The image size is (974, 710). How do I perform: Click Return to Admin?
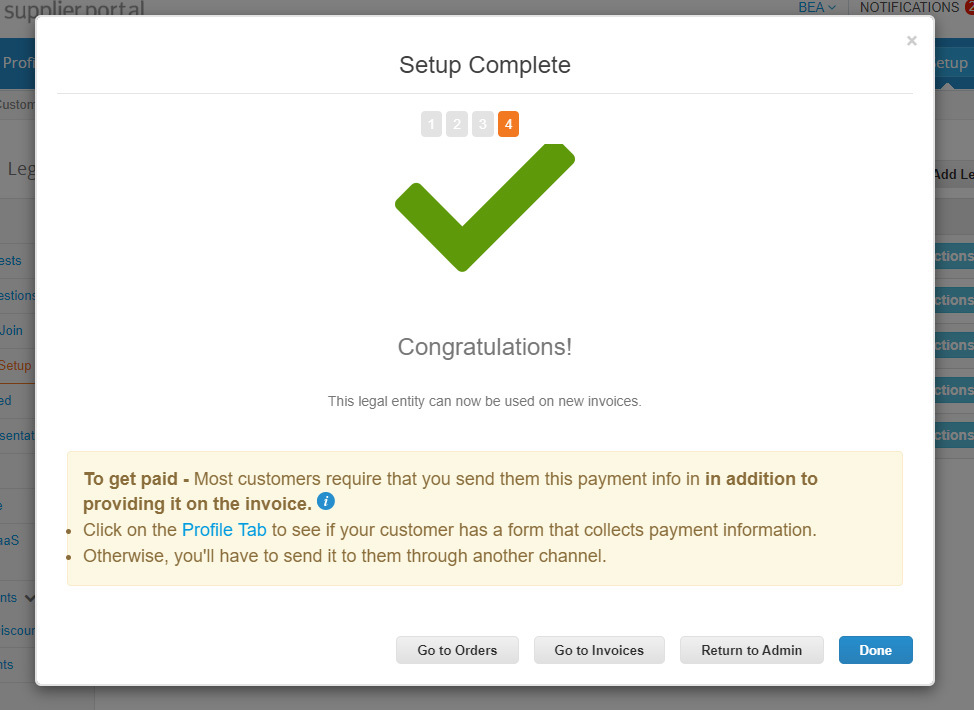[751, 650]
